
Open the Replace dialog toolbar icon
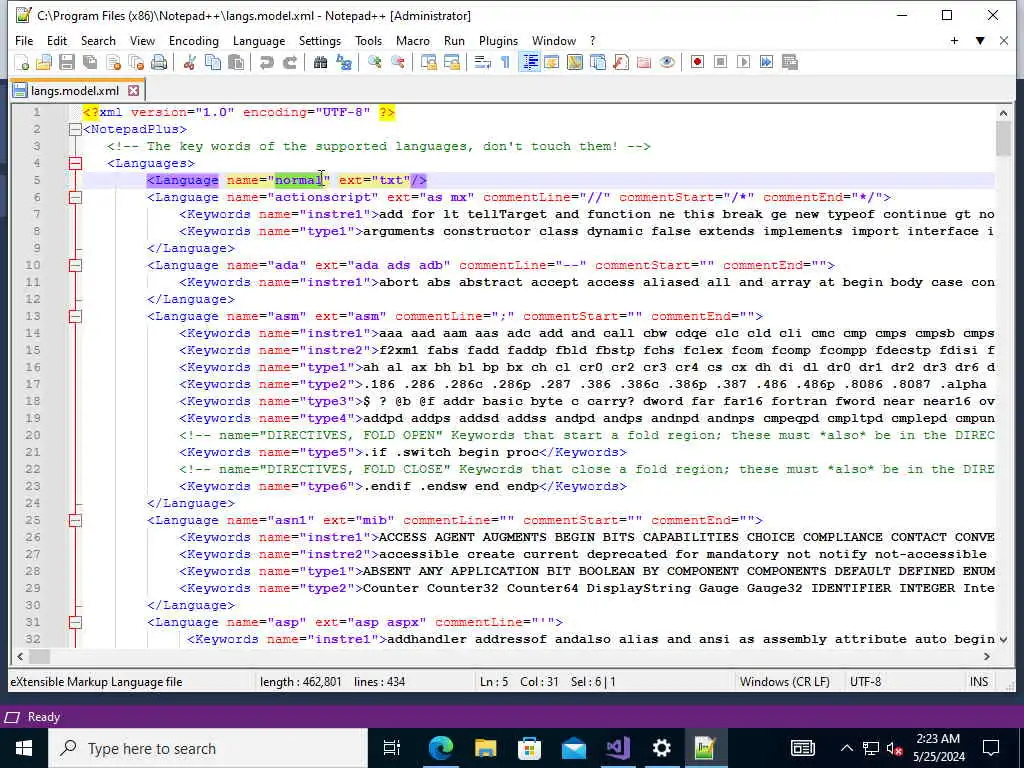point(344,62)
